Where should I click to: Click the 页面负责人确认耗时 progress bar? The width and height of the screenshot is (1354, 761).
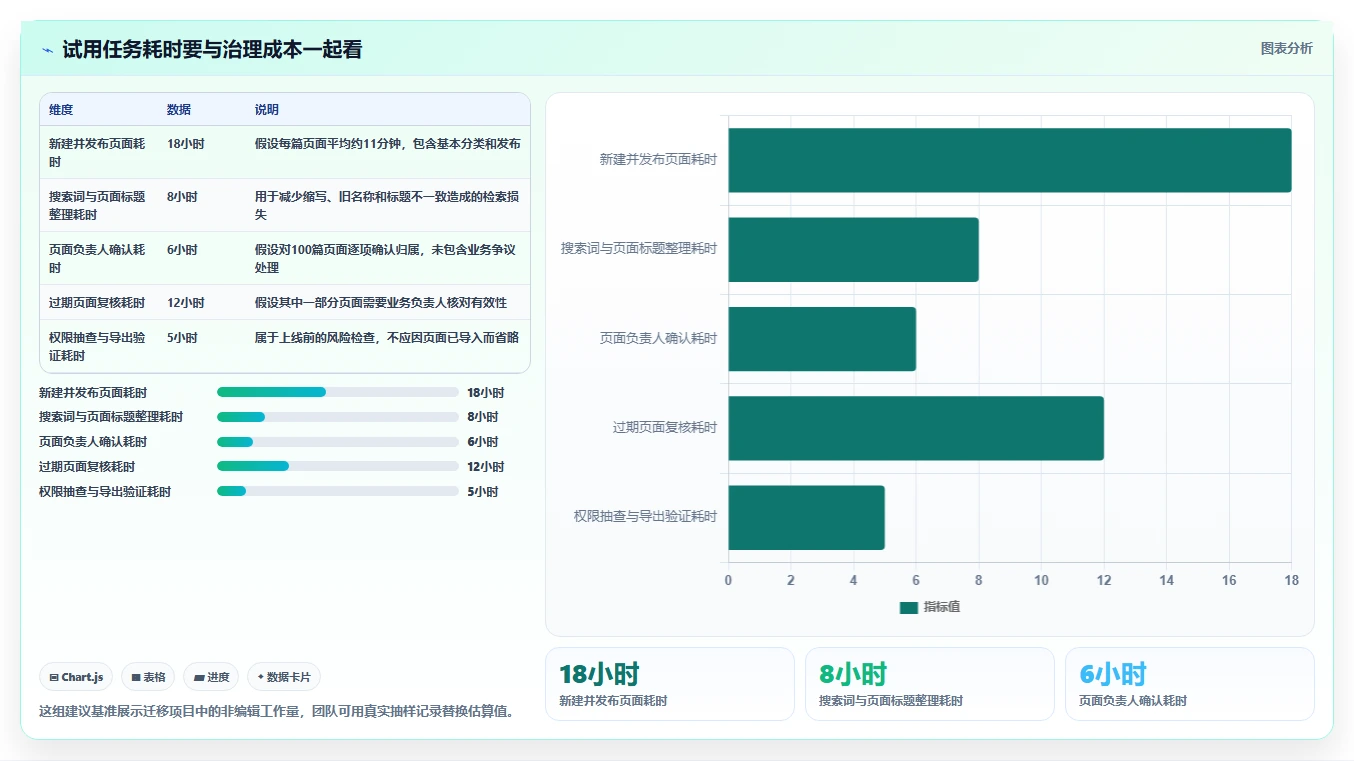pos(337,442)
